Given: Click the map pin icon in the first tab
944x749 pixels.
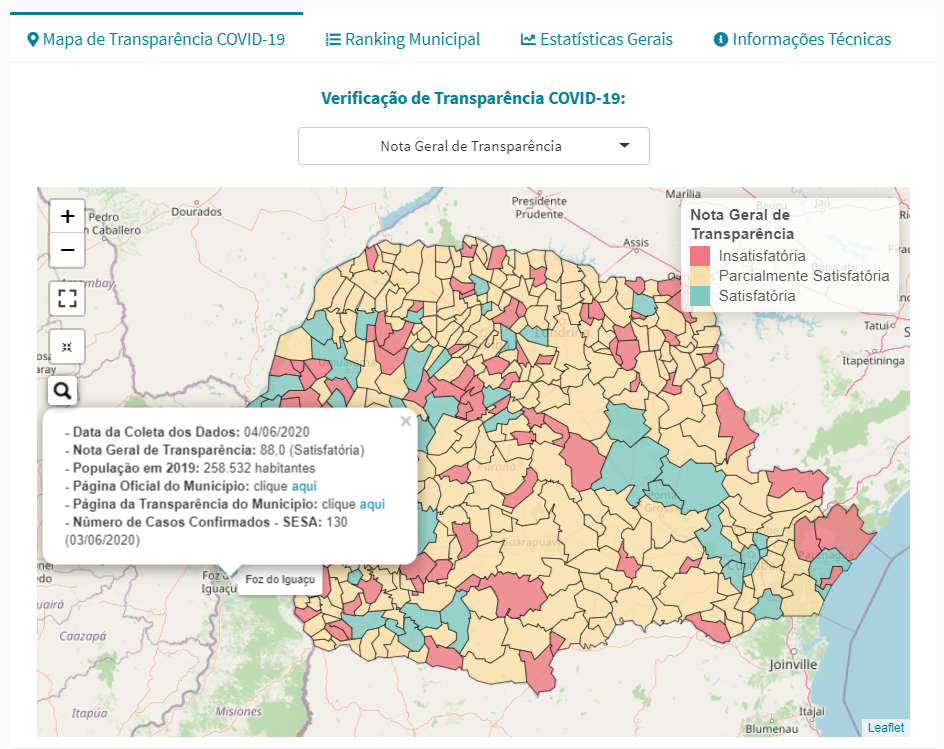Looking at the screenshot, I should 33,40.
